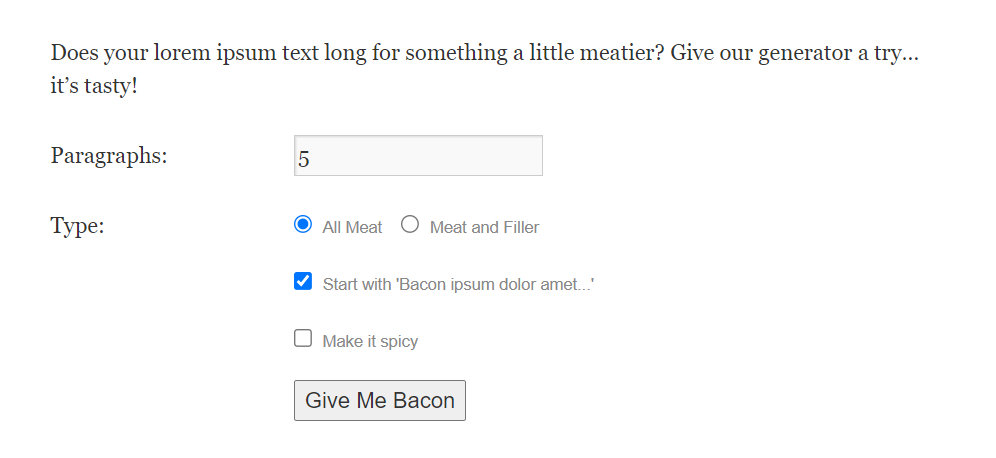996x458 pixels.
Task: Click the 'it's tasty!' text line
Action: (x=94, y=86)
